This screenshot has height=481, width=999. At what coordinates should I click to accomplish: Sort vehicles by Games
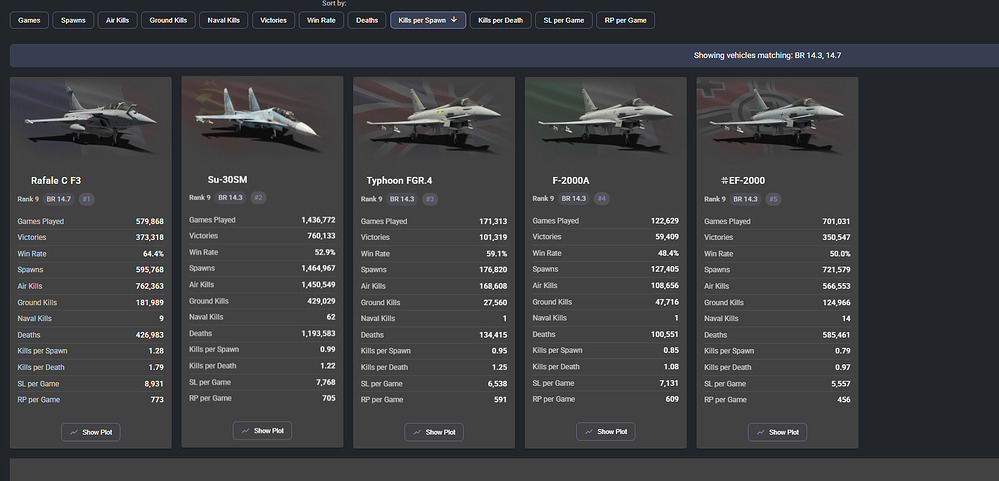tap(29, 20)
